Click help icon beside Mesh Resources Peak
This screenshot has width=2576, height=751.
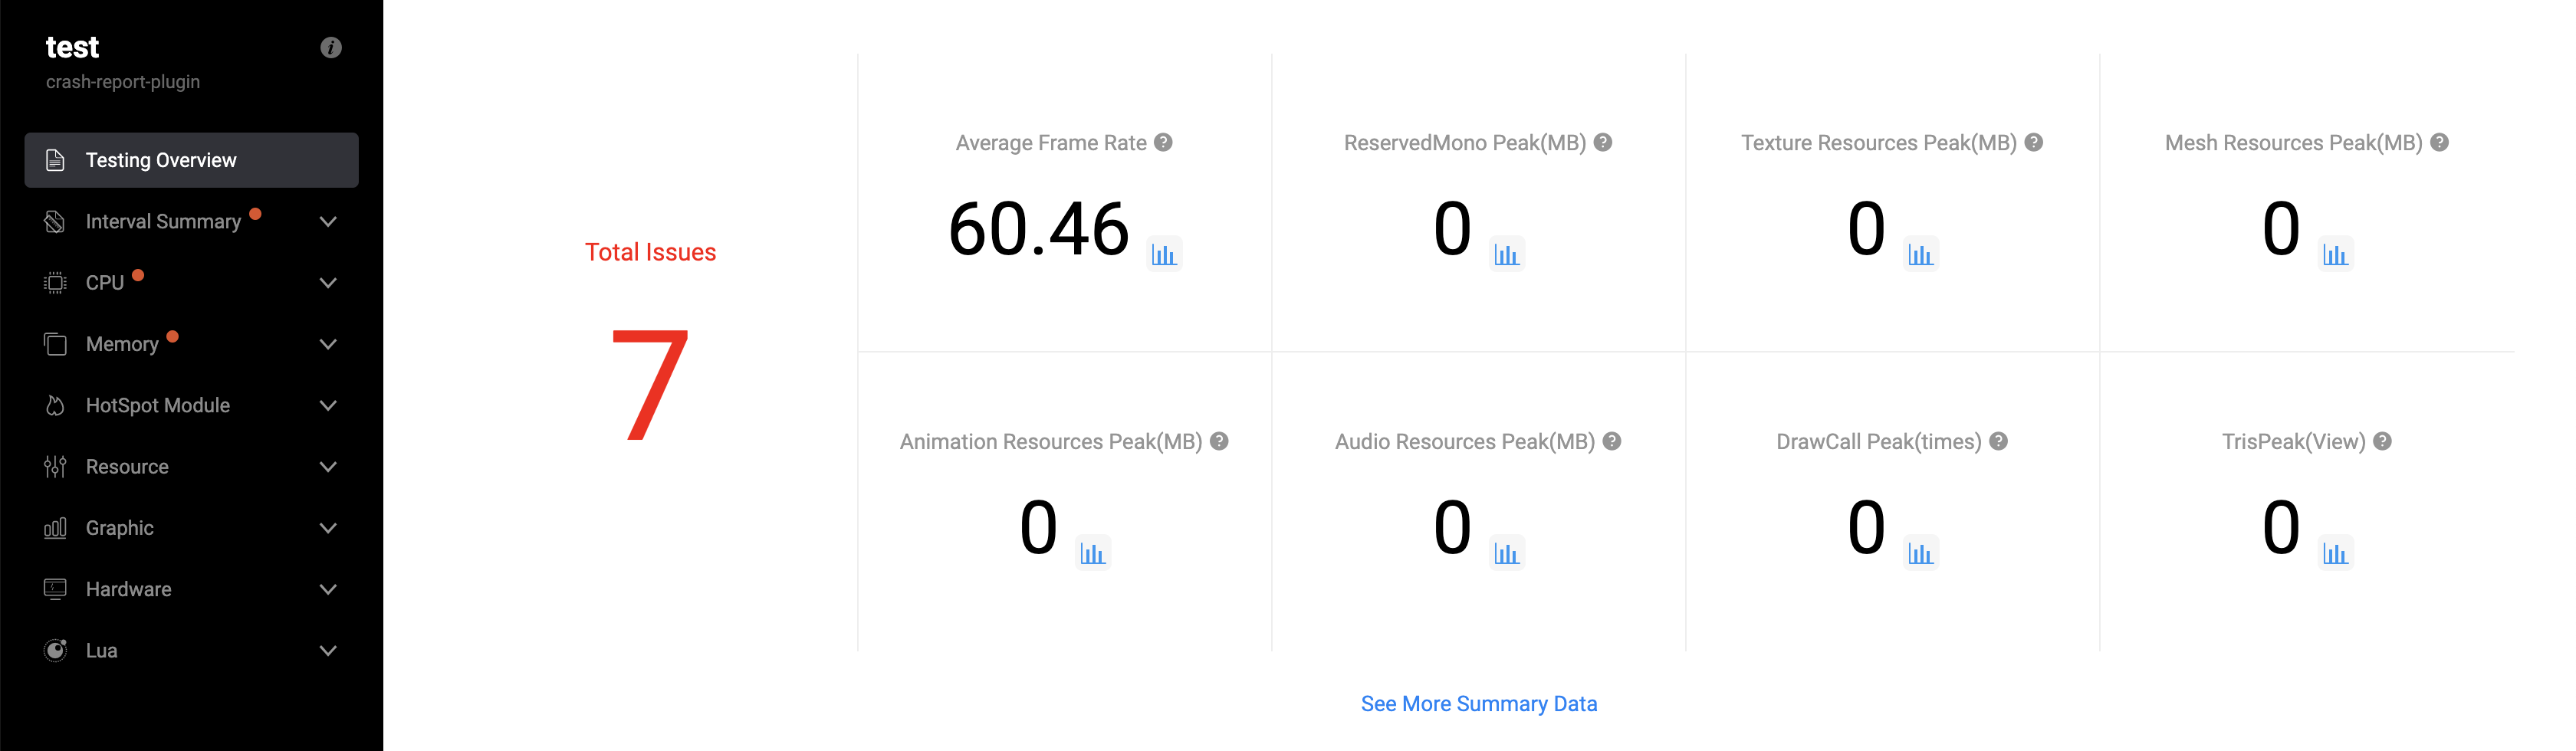coord(2439,143)
